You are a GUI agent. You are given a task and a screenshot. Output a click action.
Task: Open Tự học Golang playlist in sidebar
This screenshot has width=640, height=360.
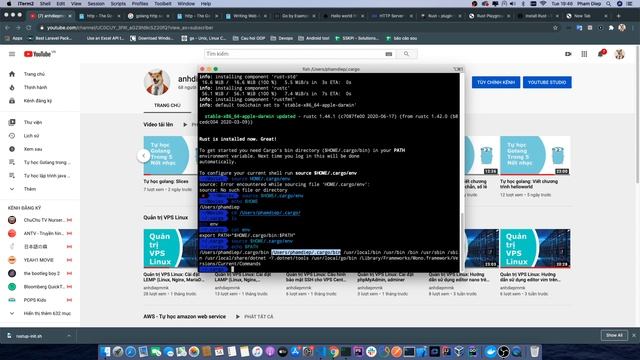click(47, 162)
